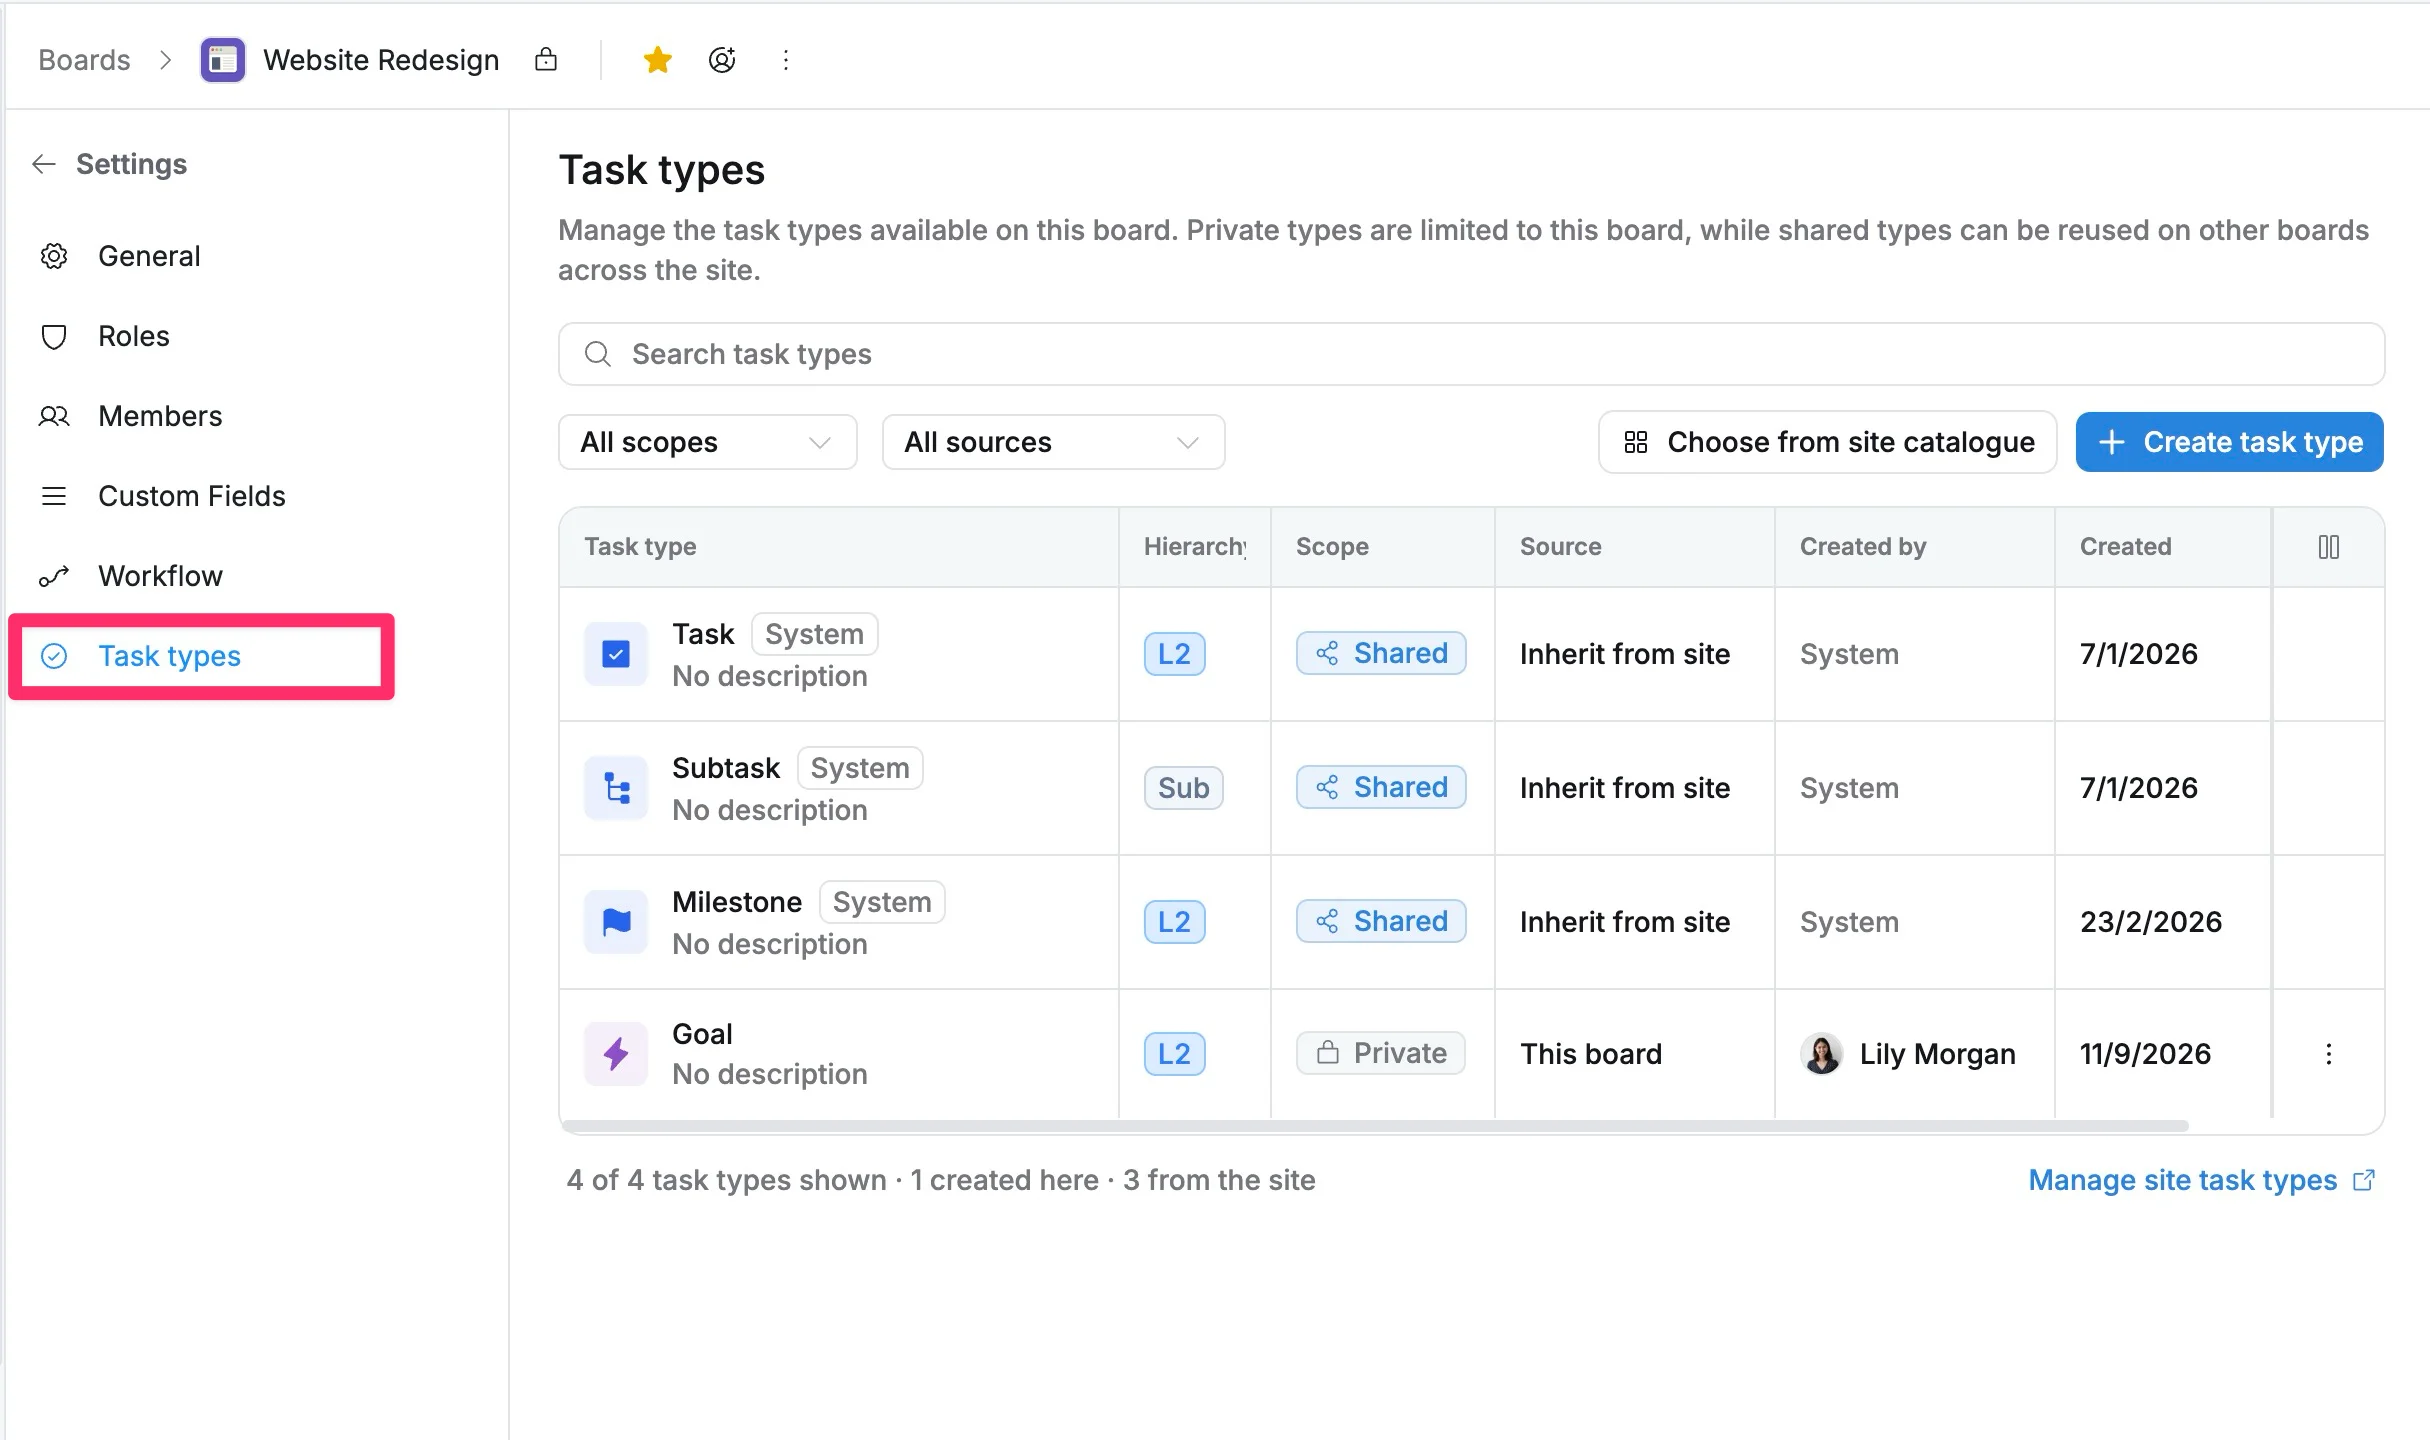The height and width of the screenshot is (1440, 2430).
Task: Click the Subtask hierarchy icon
Action: (x=616, y=788)
